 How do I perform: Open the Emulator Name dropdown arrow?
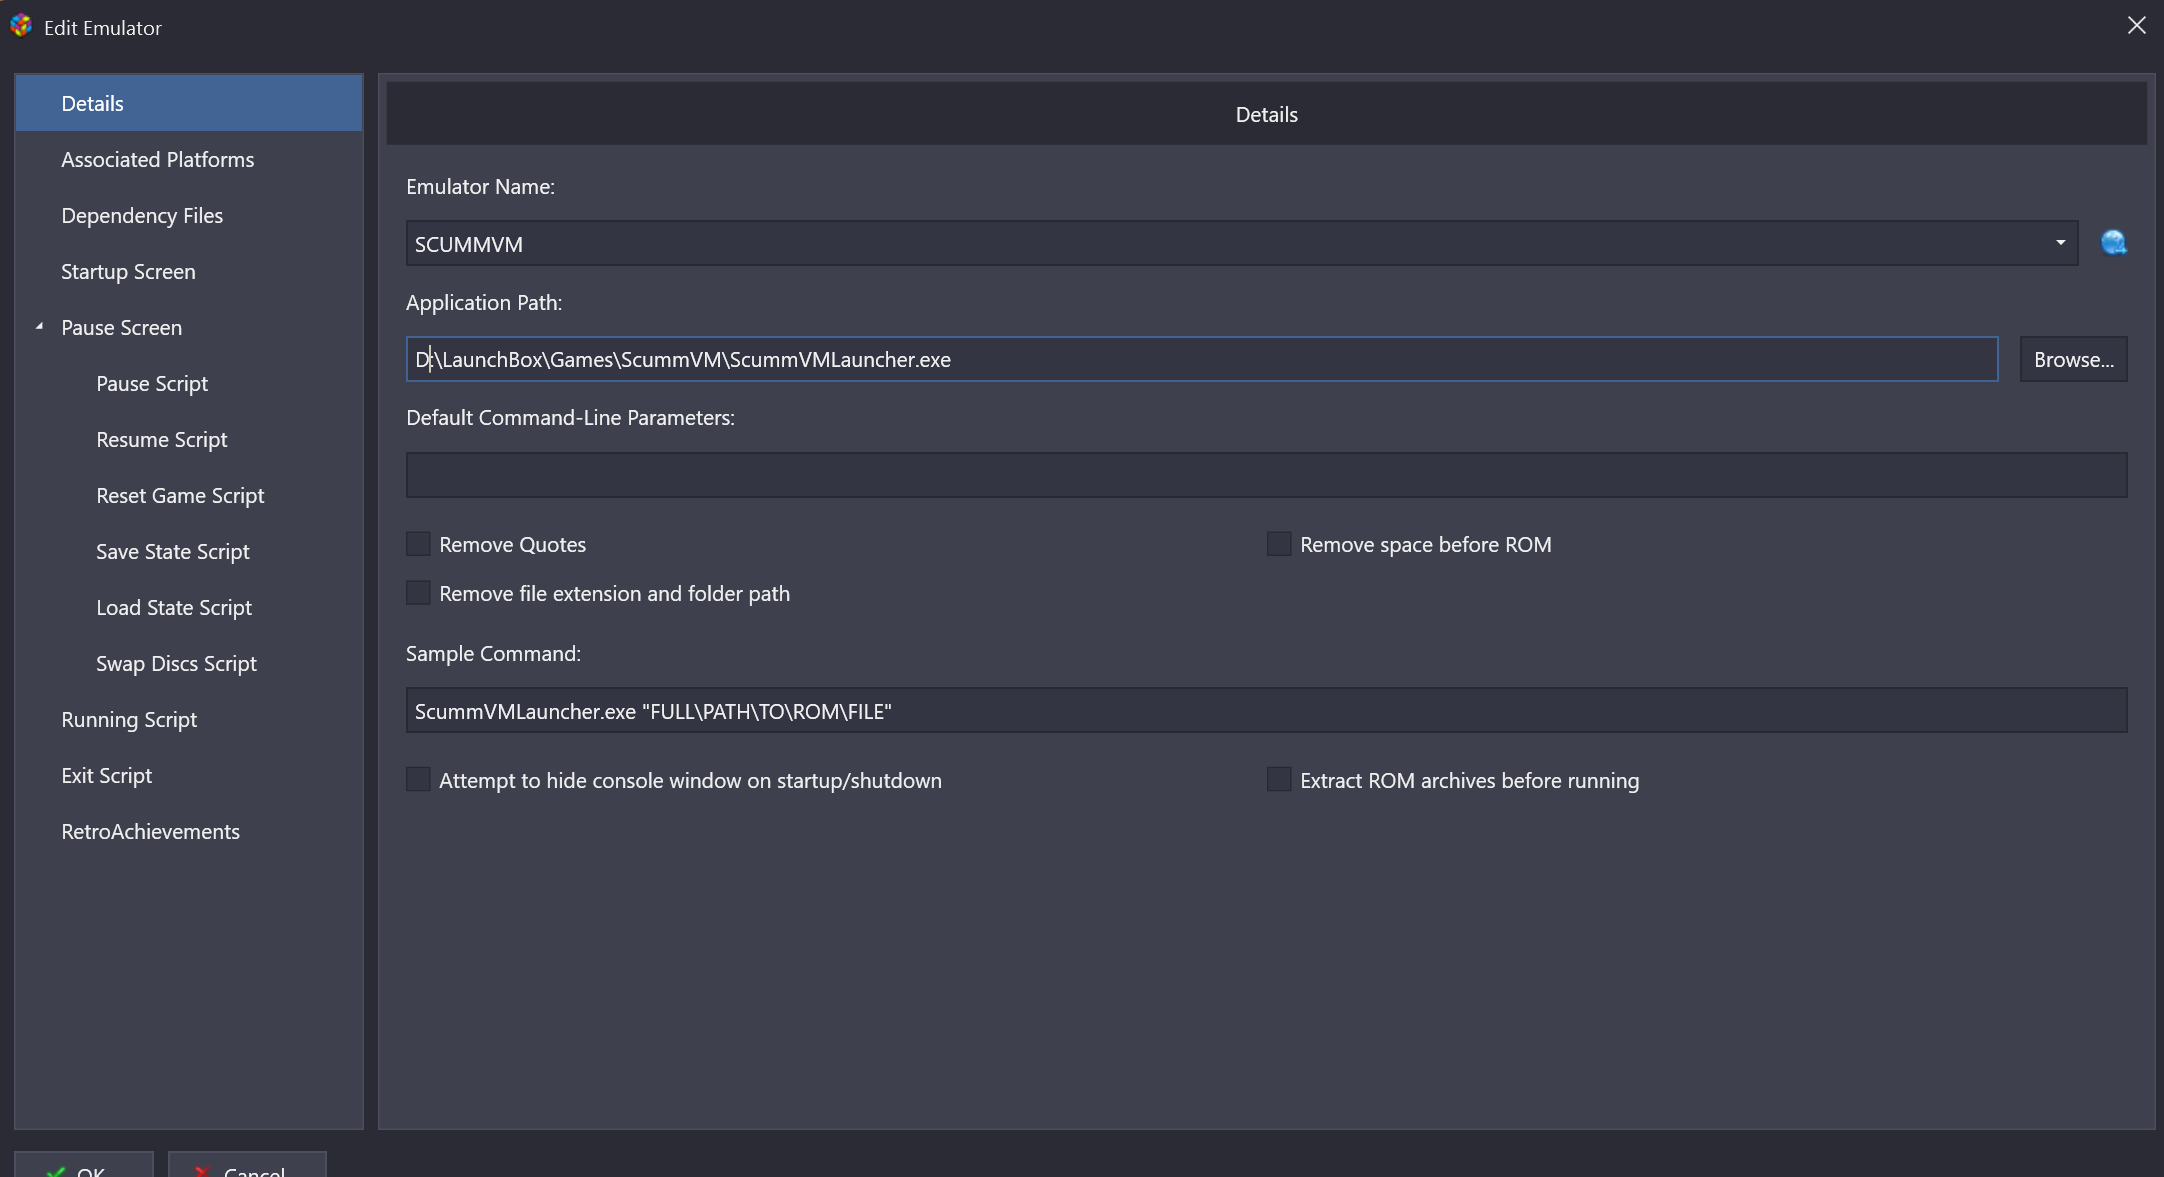pyautogui.click(x=2060, y=243)
